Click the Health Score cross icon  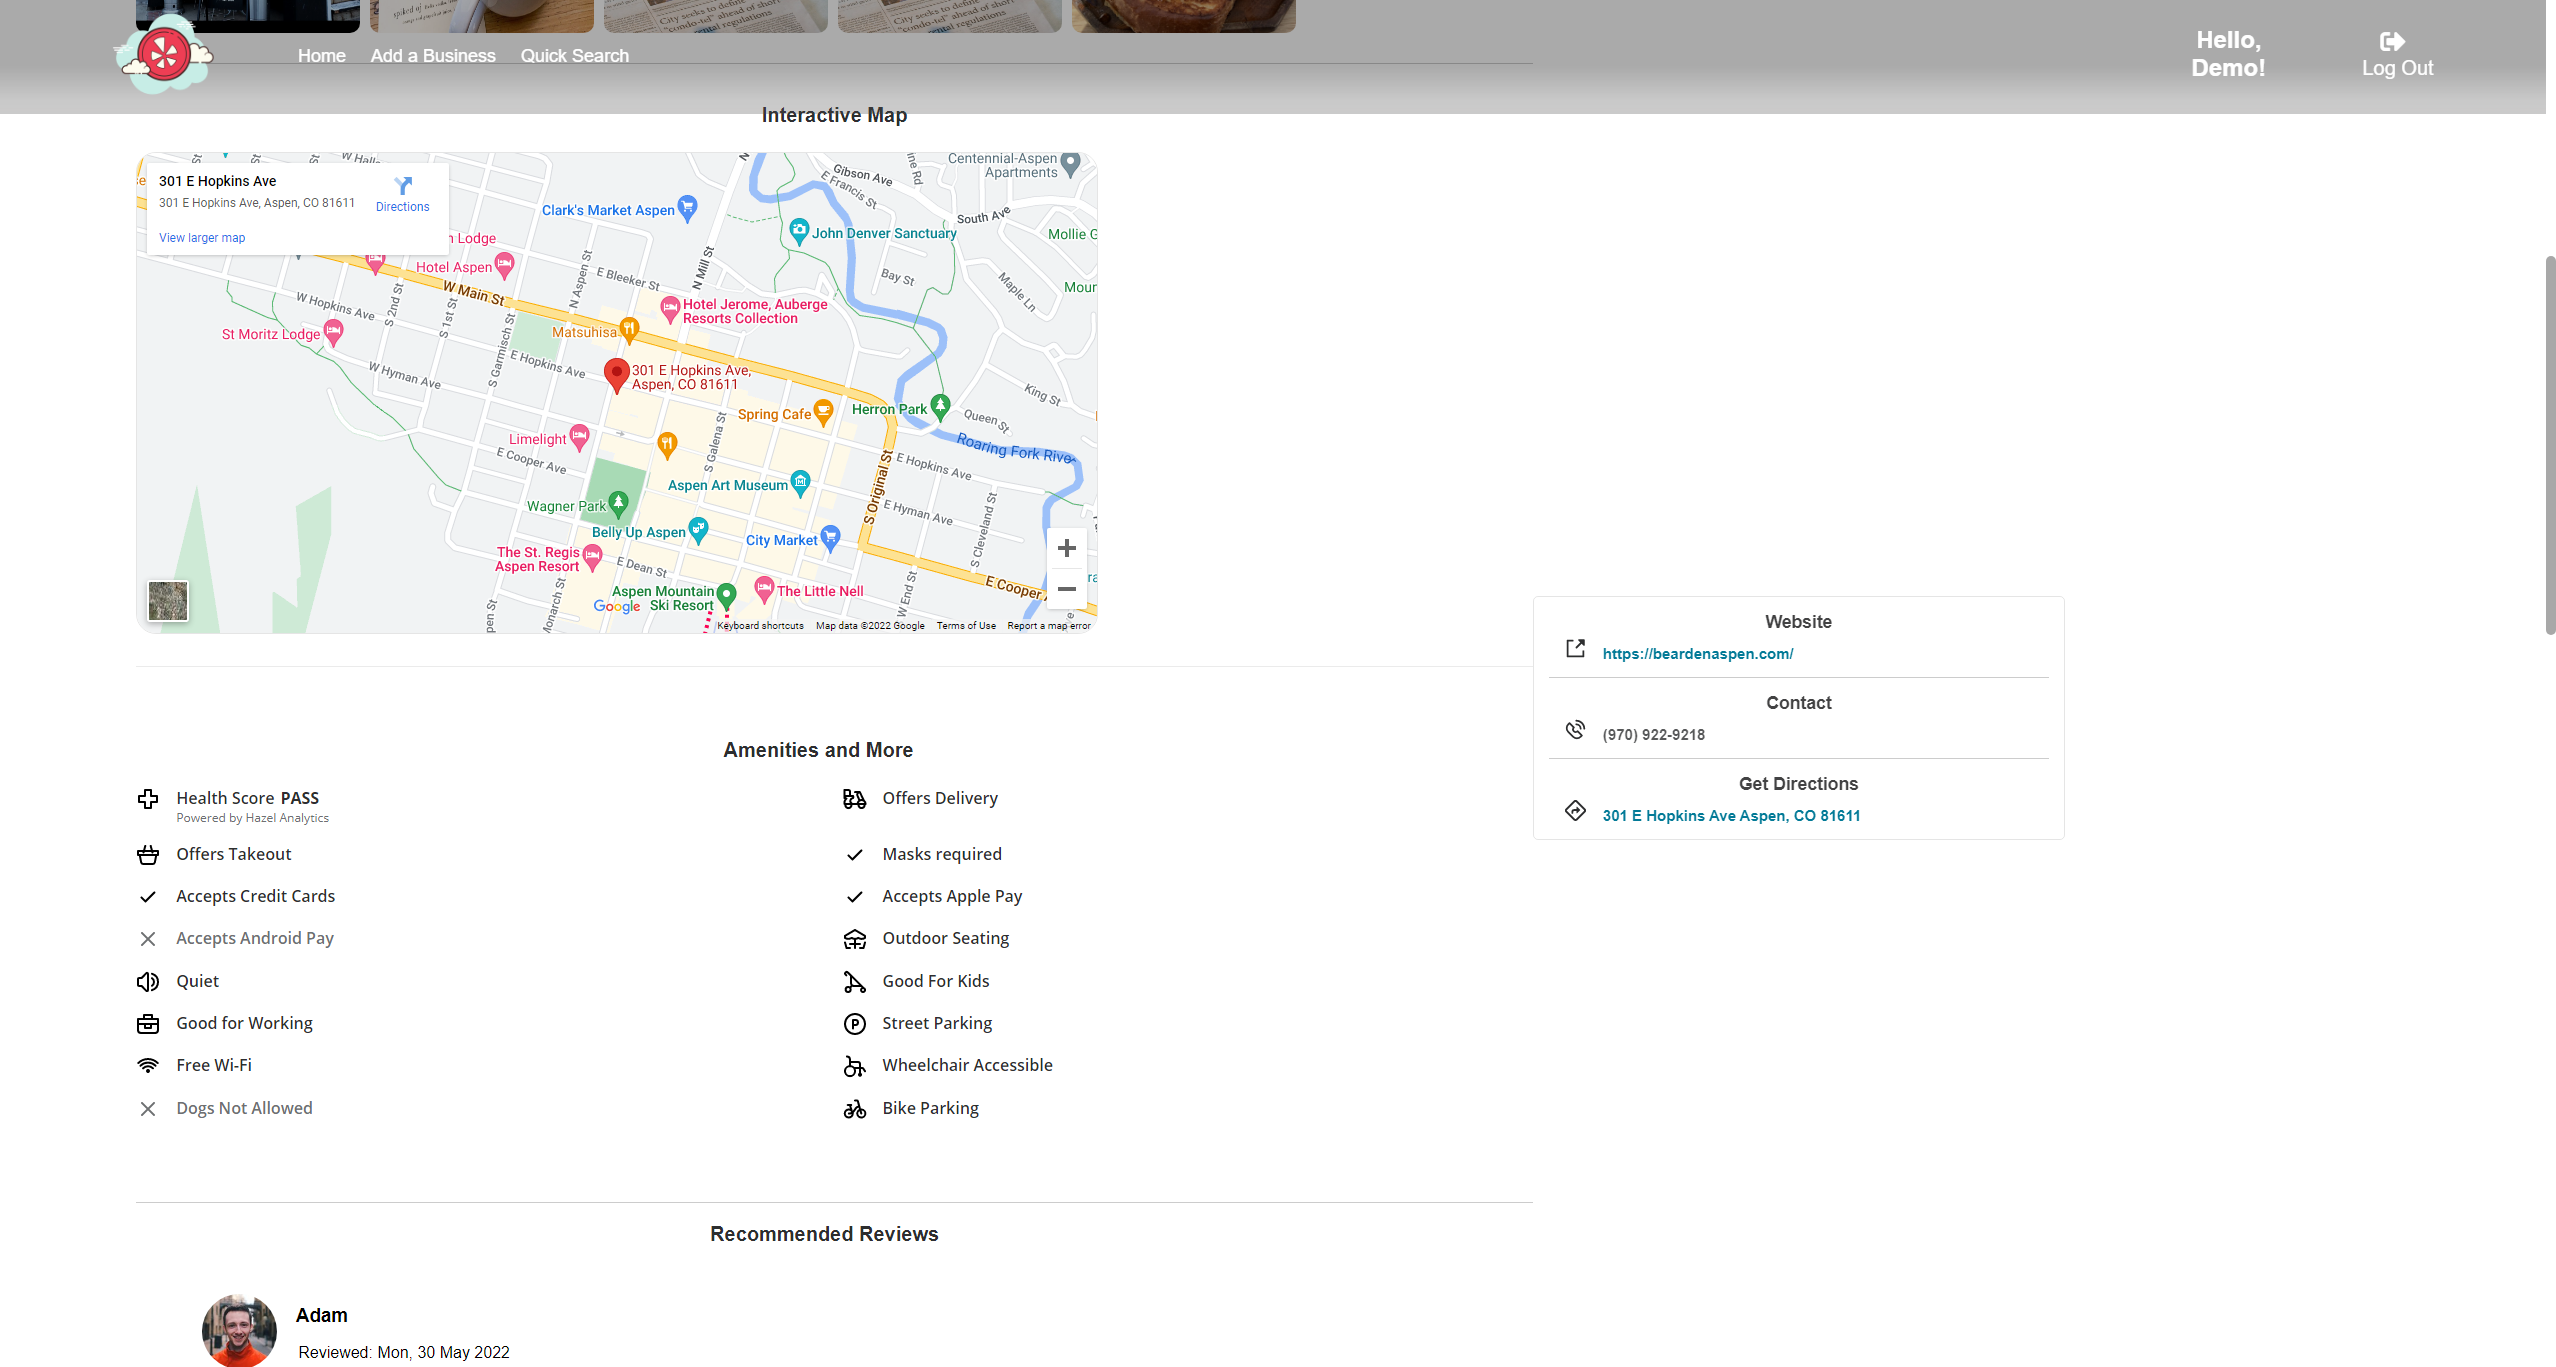click(x=148, y=799)
